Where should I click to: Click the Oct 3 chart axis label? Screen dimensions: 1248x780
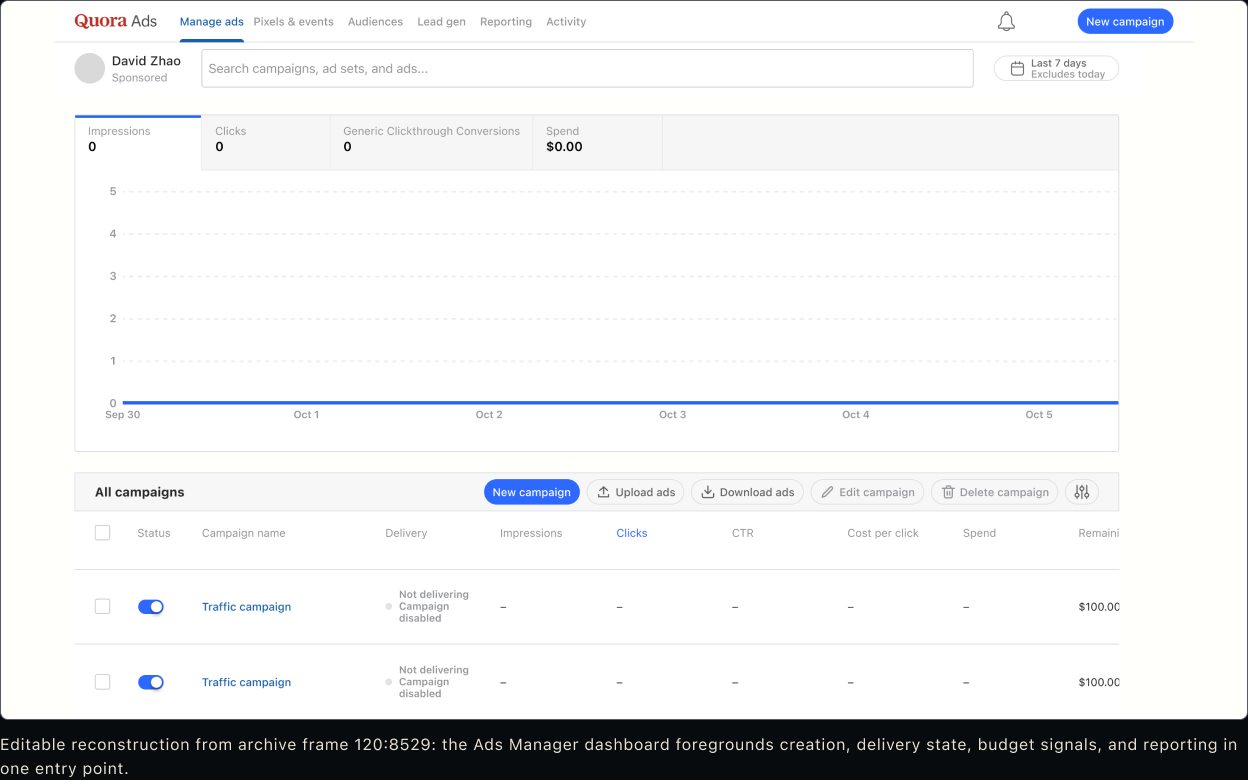pos(672,414)
